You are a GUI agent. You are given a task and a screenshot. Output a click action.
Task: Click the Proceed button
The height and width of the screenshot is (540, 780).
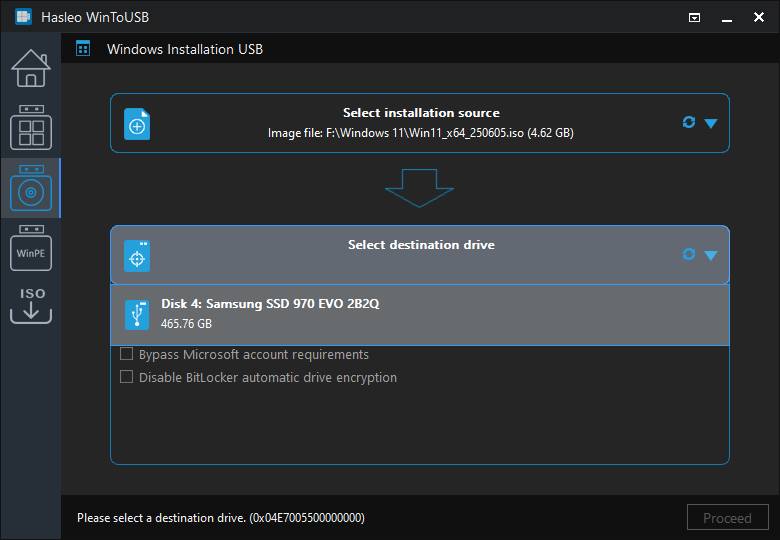[728, 518]
